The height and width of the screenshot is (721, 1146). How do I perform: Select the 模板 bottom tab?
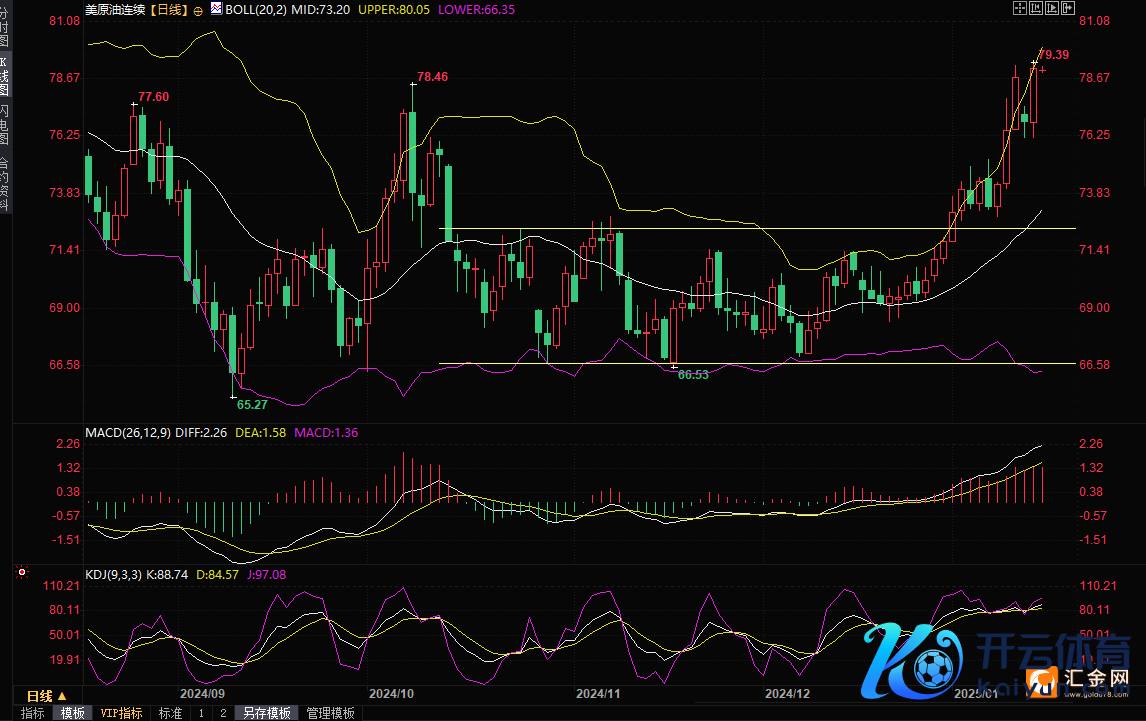click(x=73, y=713)
